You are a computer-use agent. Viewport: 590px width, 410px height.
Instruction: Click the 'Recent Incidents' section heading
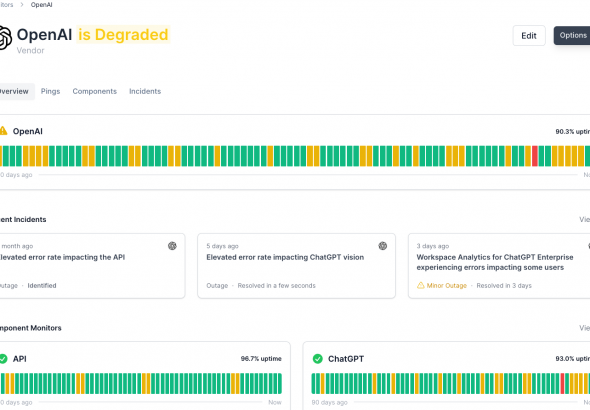(23, 219)
